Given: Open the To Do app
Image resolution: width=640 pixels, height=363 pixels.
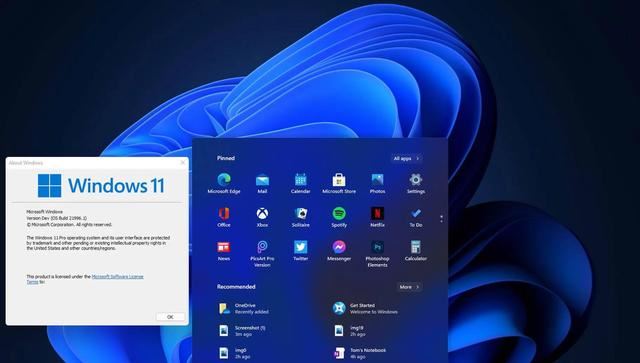Looking at the screenshot, I should coord(416,217).
